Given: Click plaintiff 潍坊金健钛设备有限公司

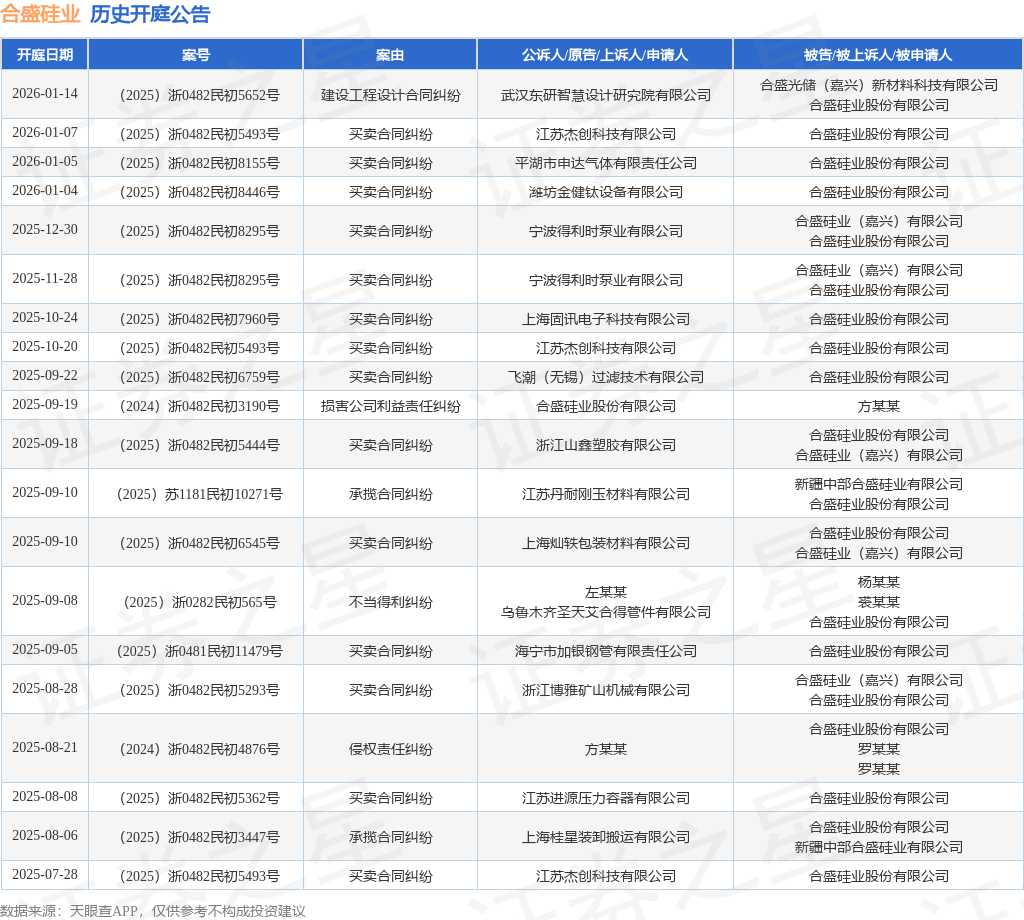Looking at the screenshot, I should (x=605, y=192).
